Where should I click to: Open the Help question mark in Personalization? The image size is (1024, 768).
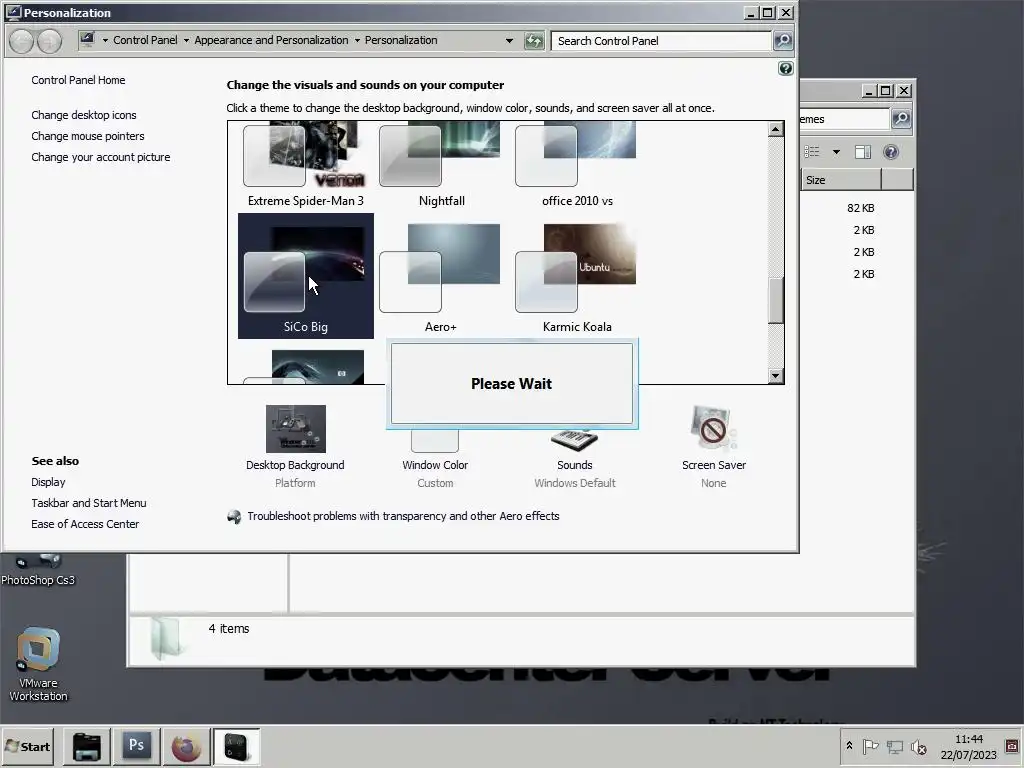click(x=786, y=68)
